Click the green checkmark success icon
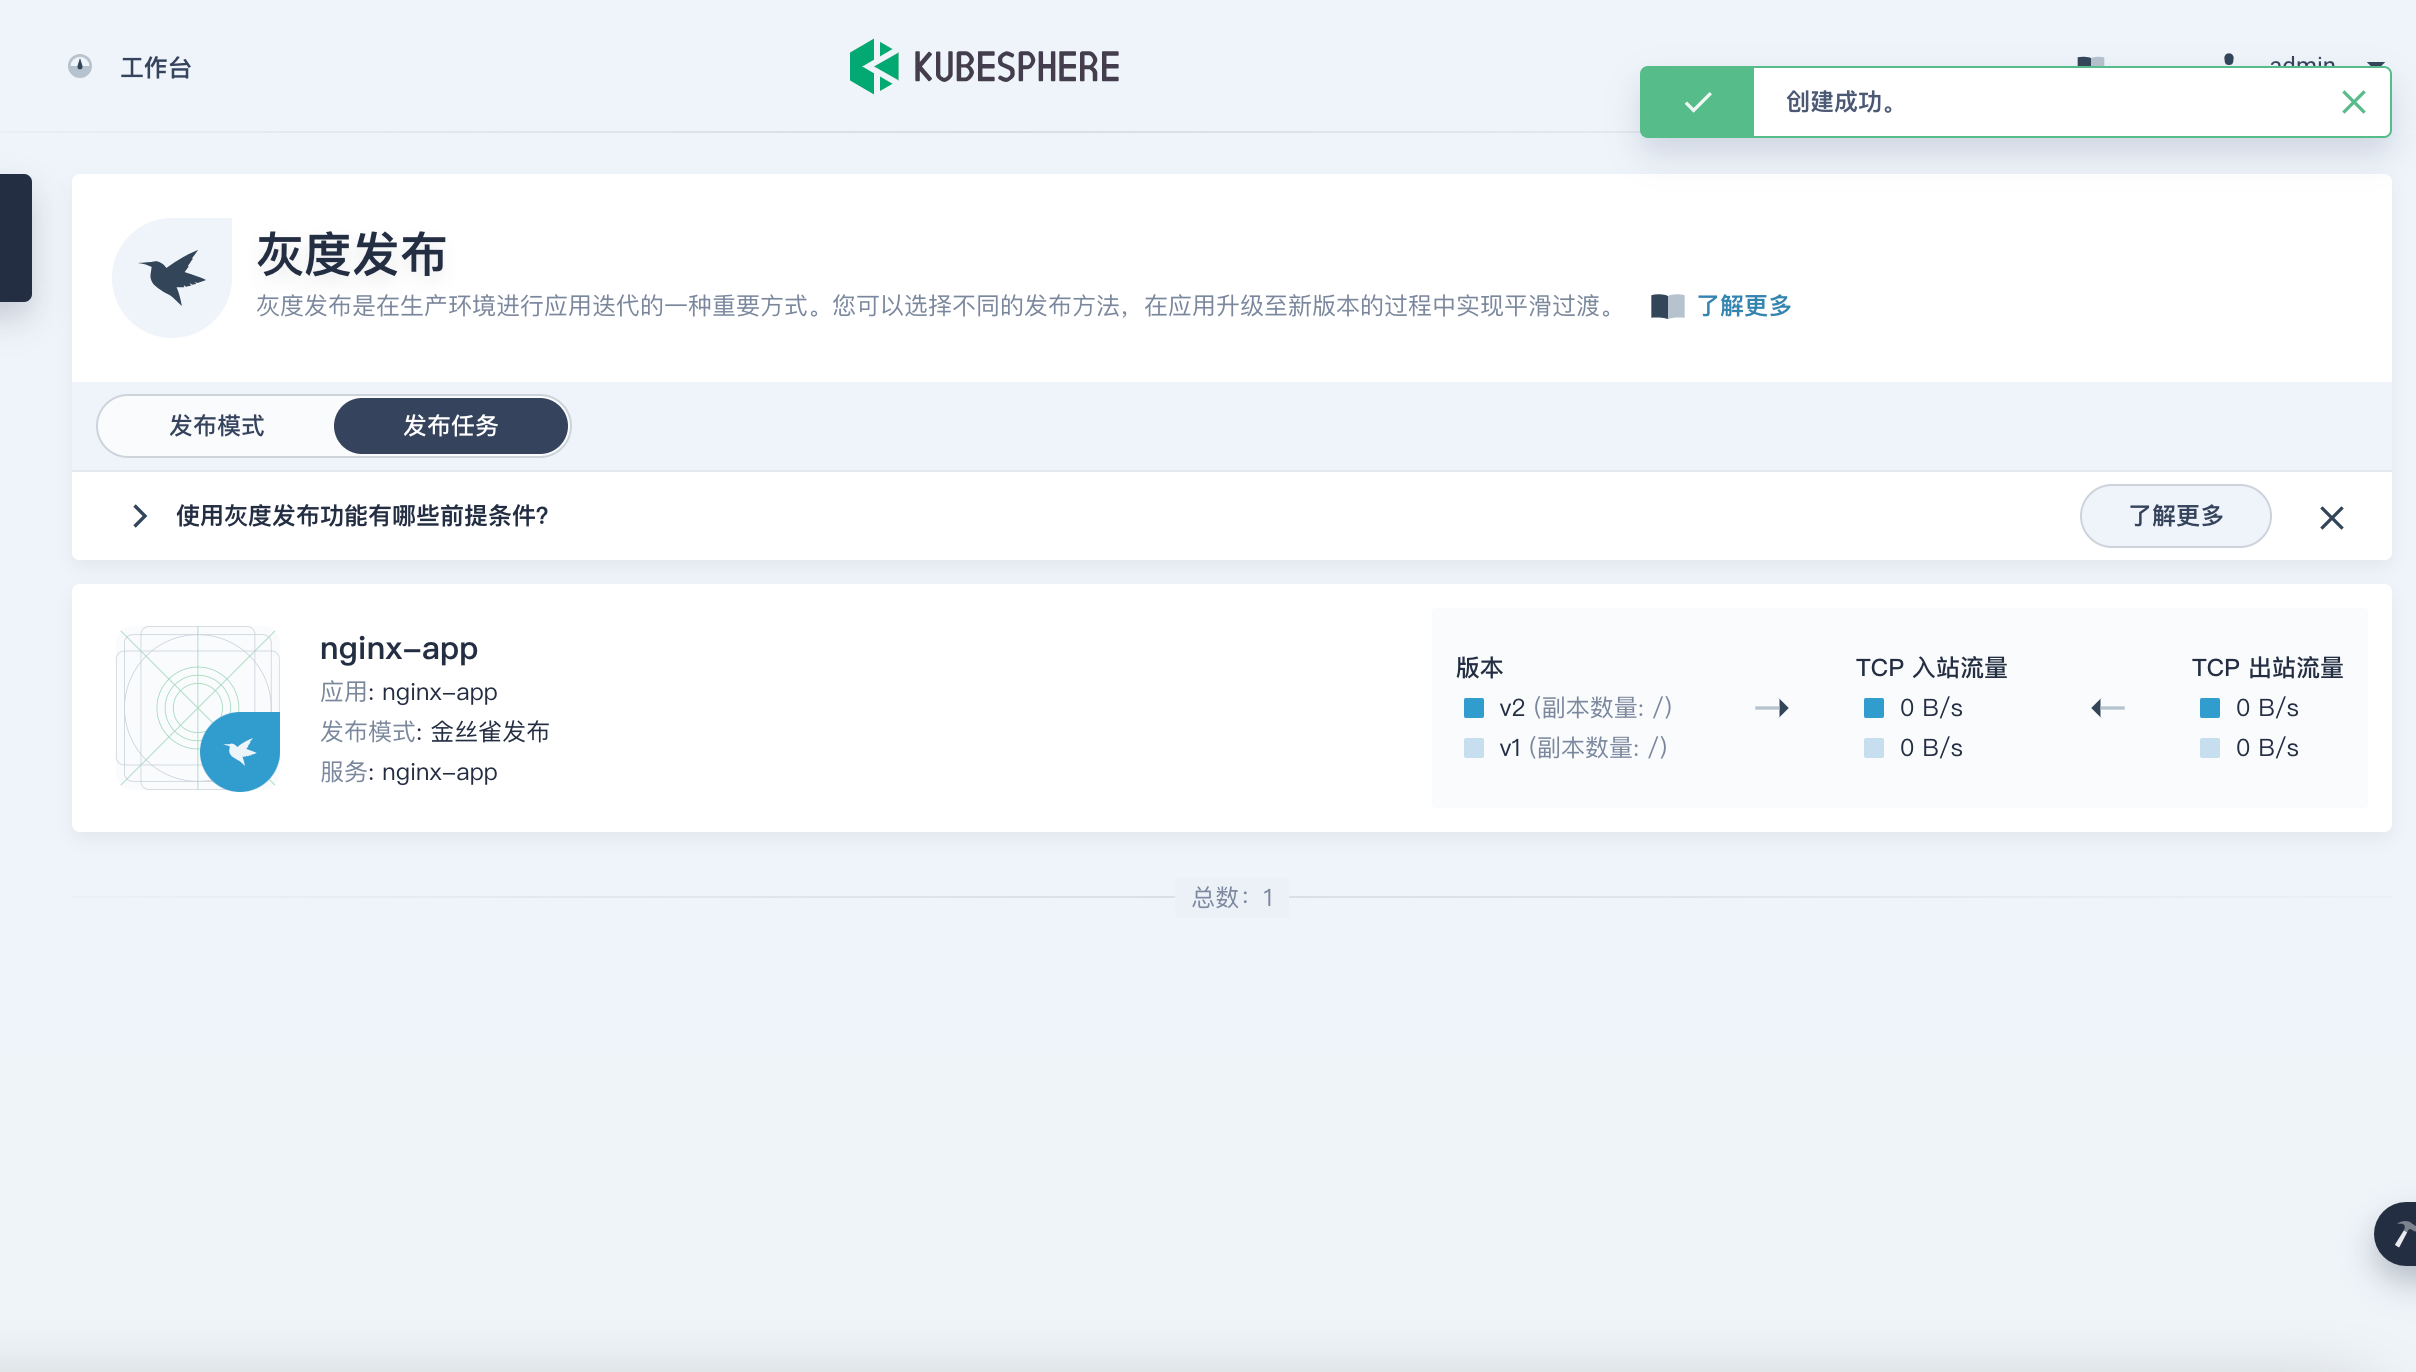2416x1372 pixels. 1697,102
